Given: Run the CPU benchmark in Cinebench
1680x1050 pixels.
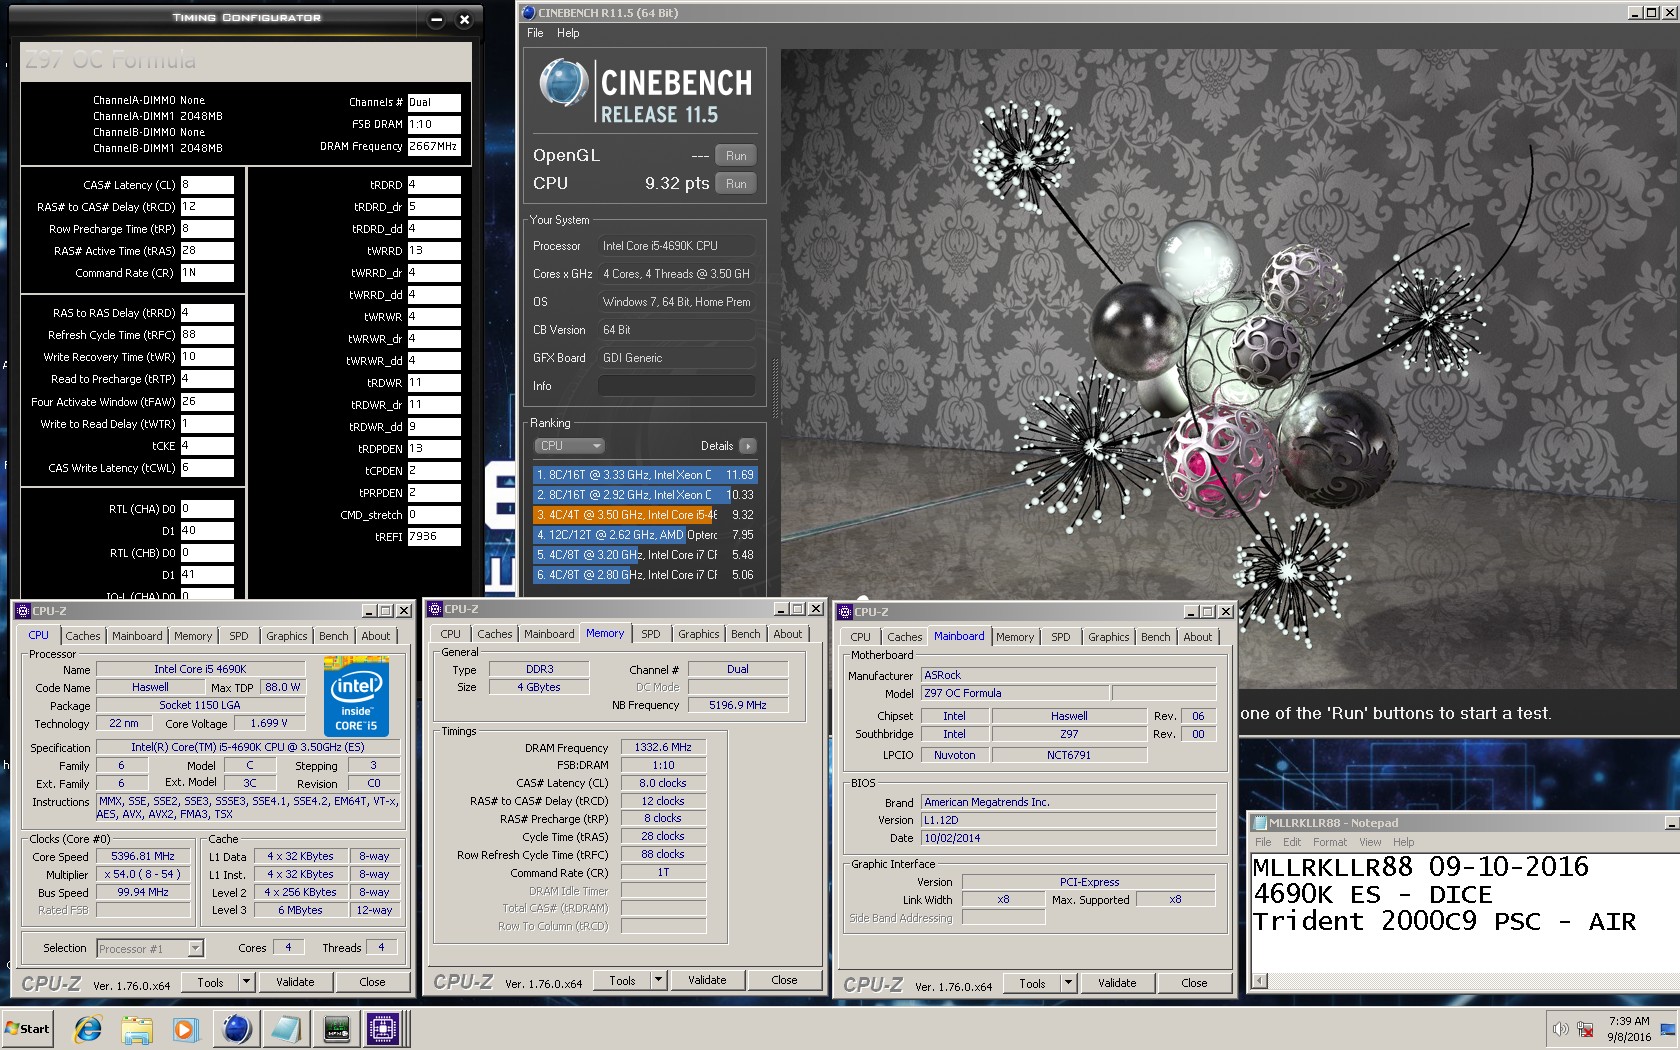Looking at the screenshot, I should pos(736,184).
